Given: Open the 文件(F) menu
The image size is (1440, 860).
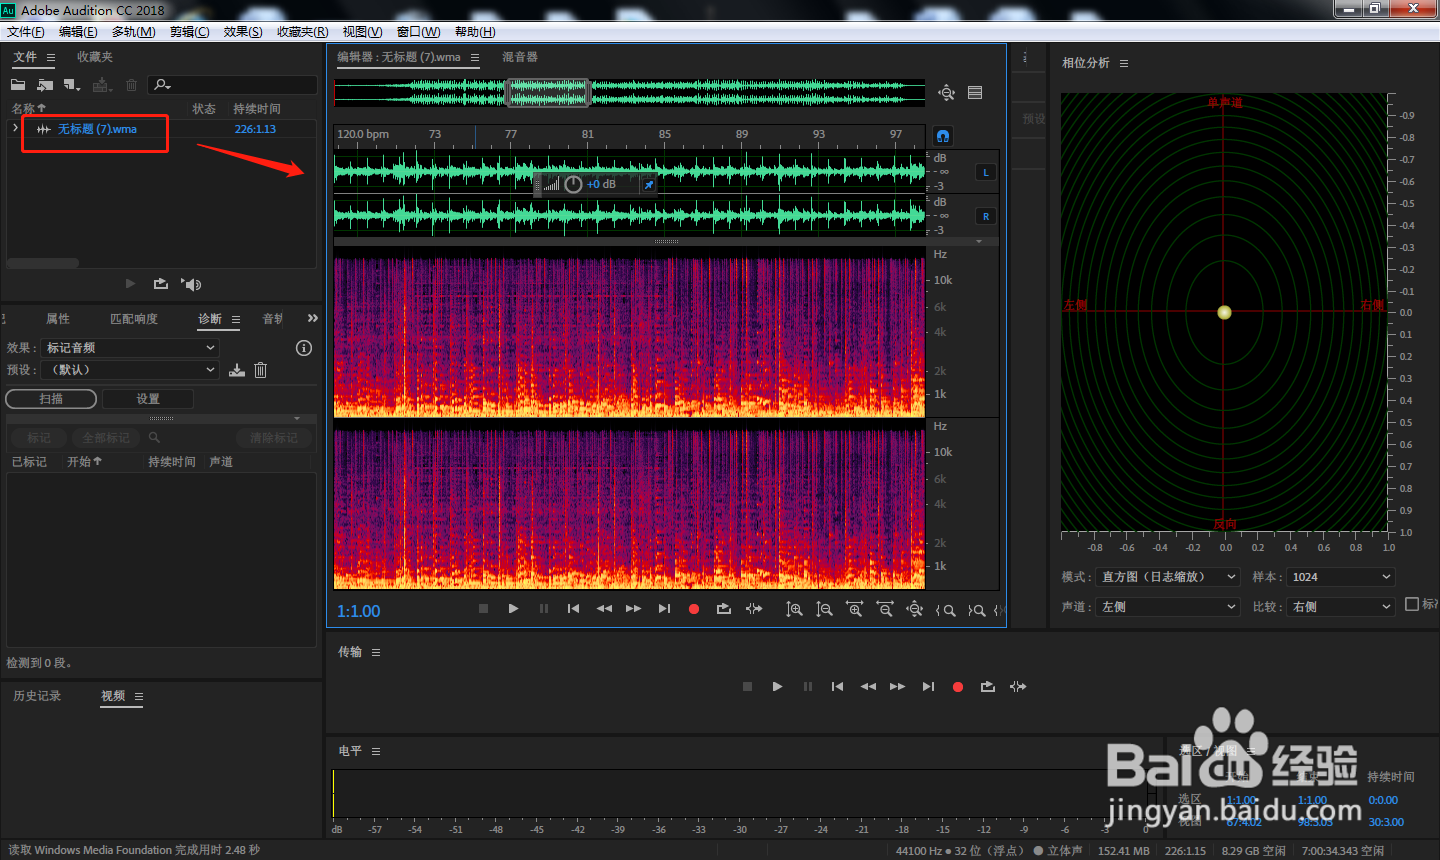Looking at the screenshot, I should click(x=26, y=32).
